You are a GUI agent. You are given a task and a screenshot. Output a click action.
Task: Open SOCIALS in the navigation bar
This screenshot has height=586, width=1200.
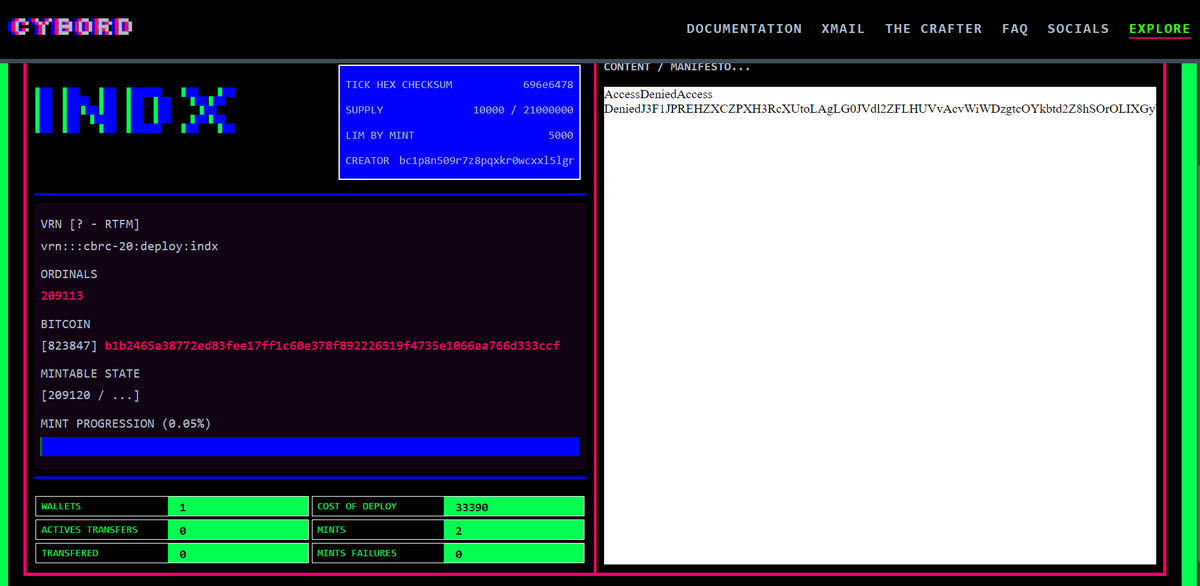coord(1078,29)
